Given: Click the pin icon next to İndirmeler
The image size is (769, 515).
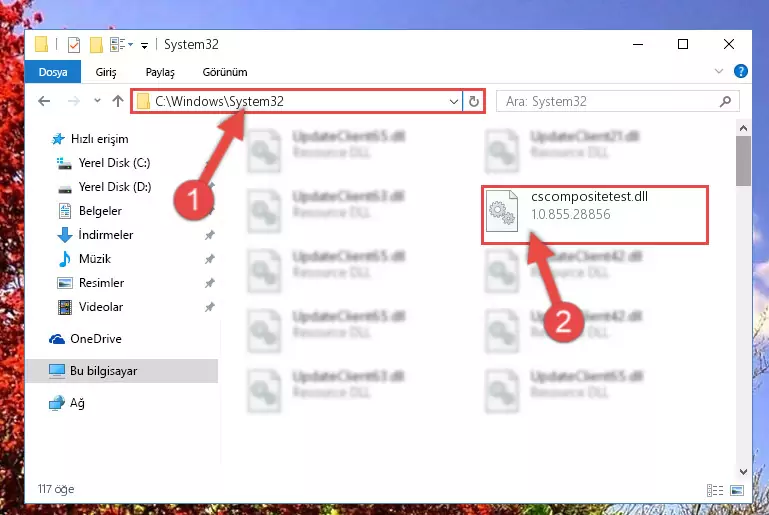Looking at the screenshot, I should point(210,235).
